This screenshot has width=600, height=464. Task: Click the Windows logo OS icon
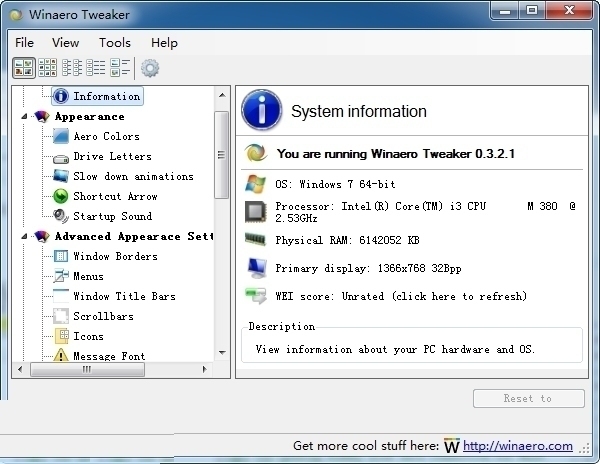point(255,184)
